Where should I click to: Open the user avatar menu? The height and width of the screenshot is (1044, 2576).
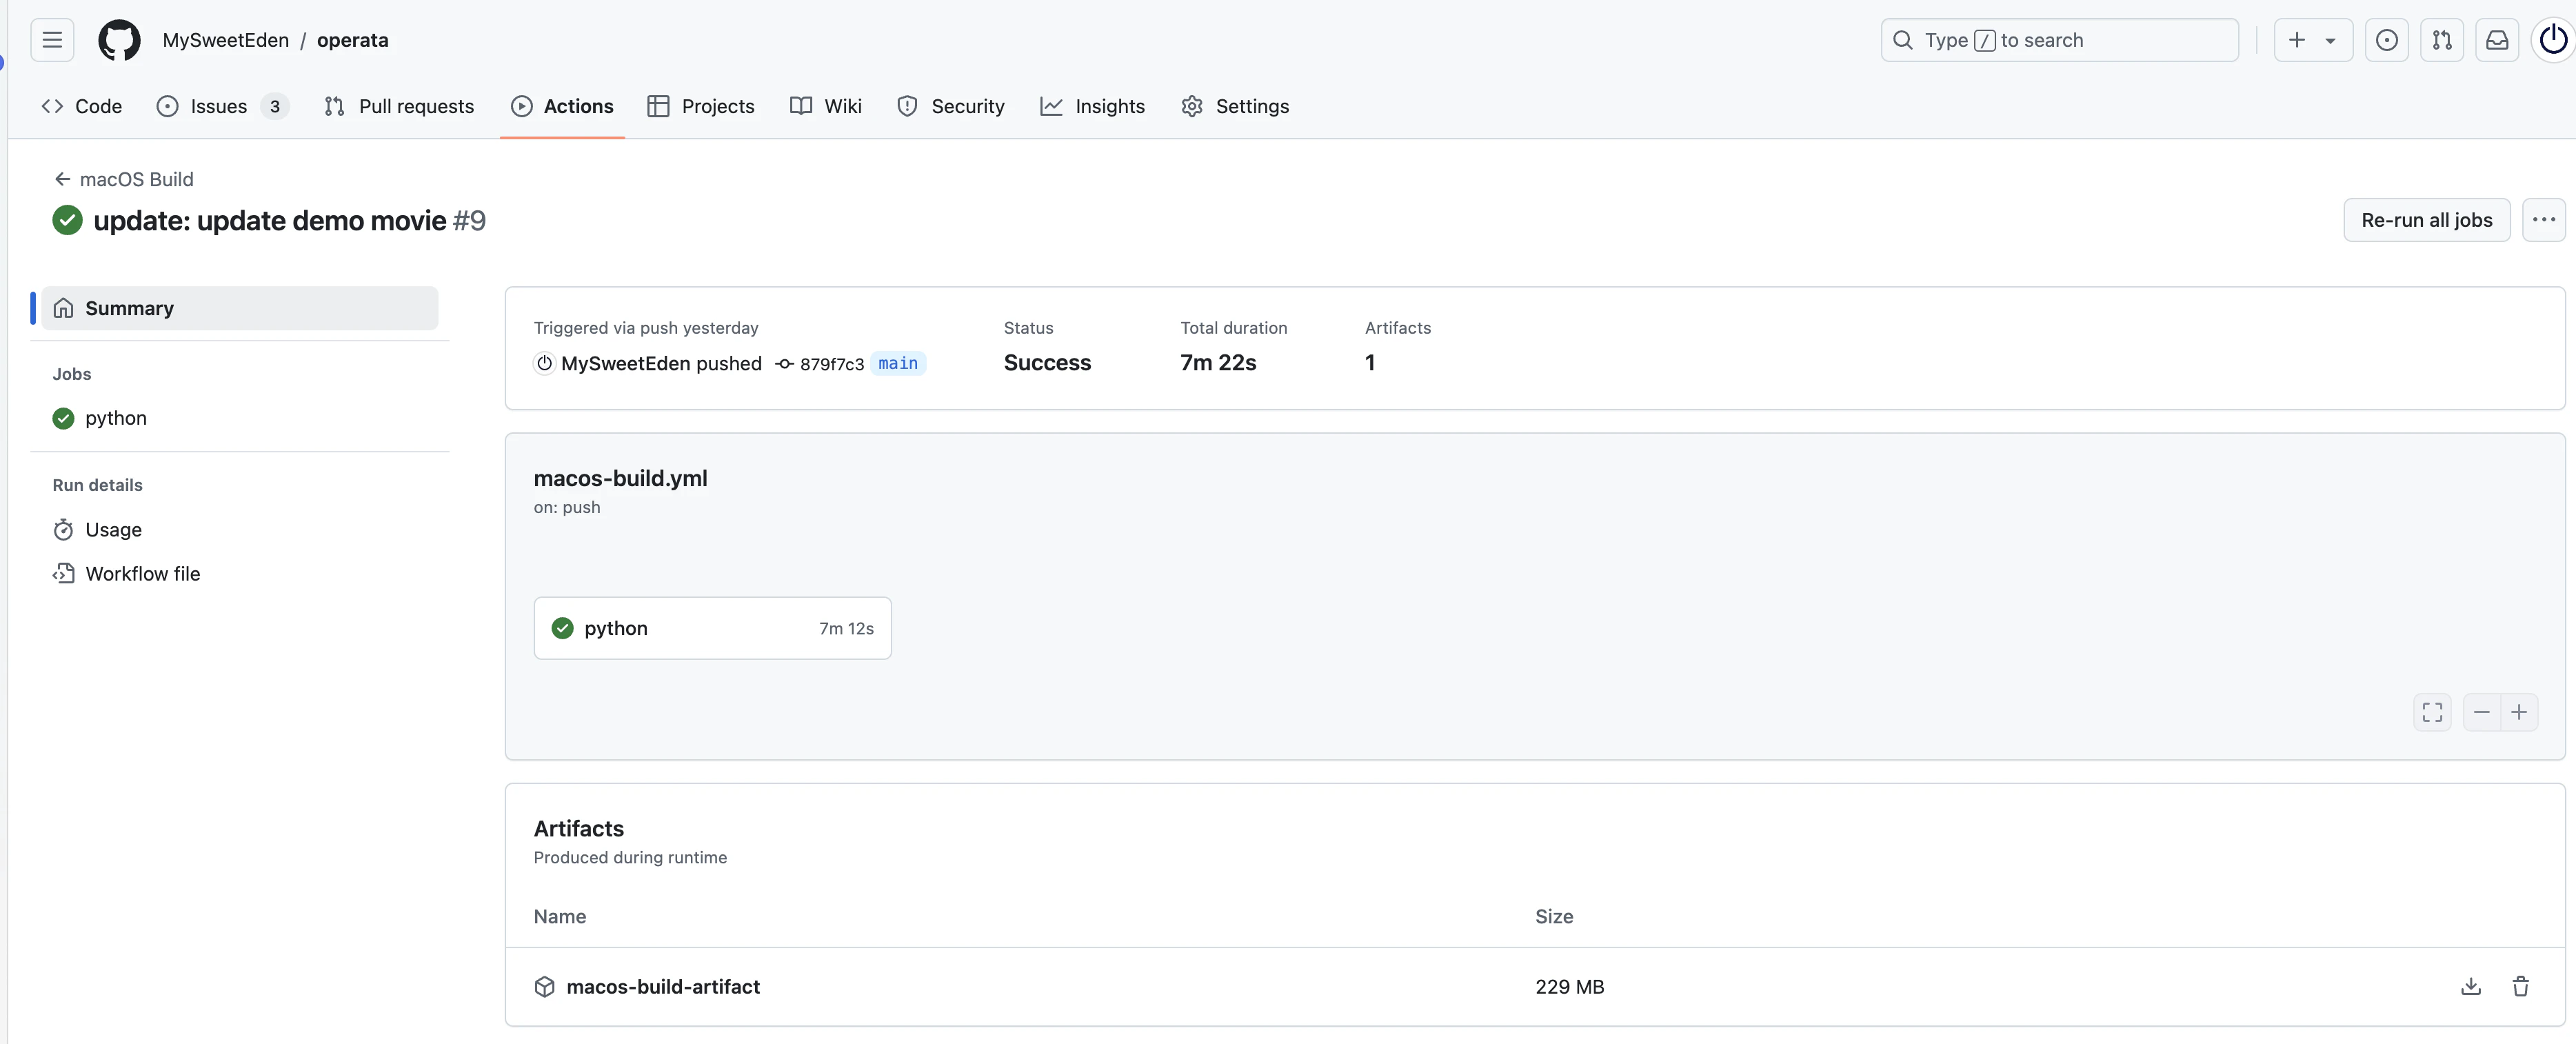tap(2553, 40)
